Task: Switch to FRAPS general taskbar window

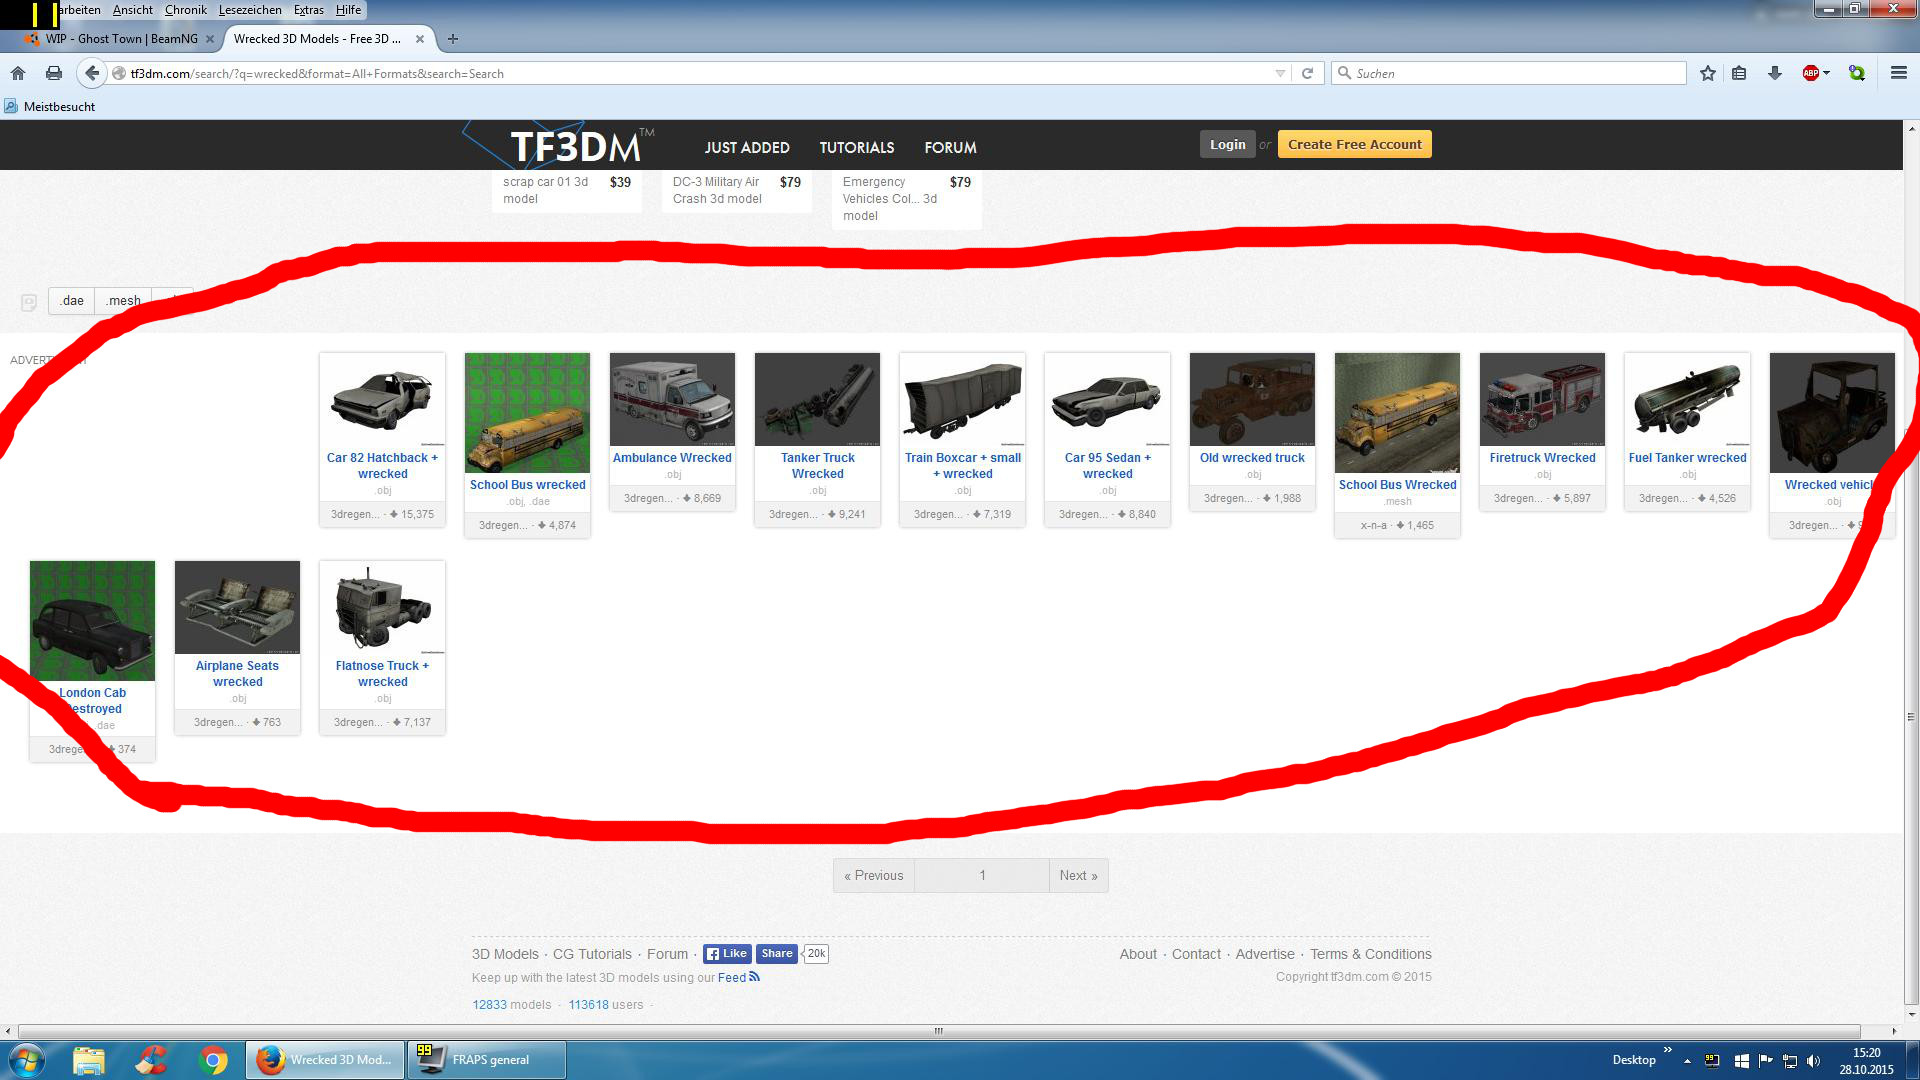Action: coord(487,1060)
